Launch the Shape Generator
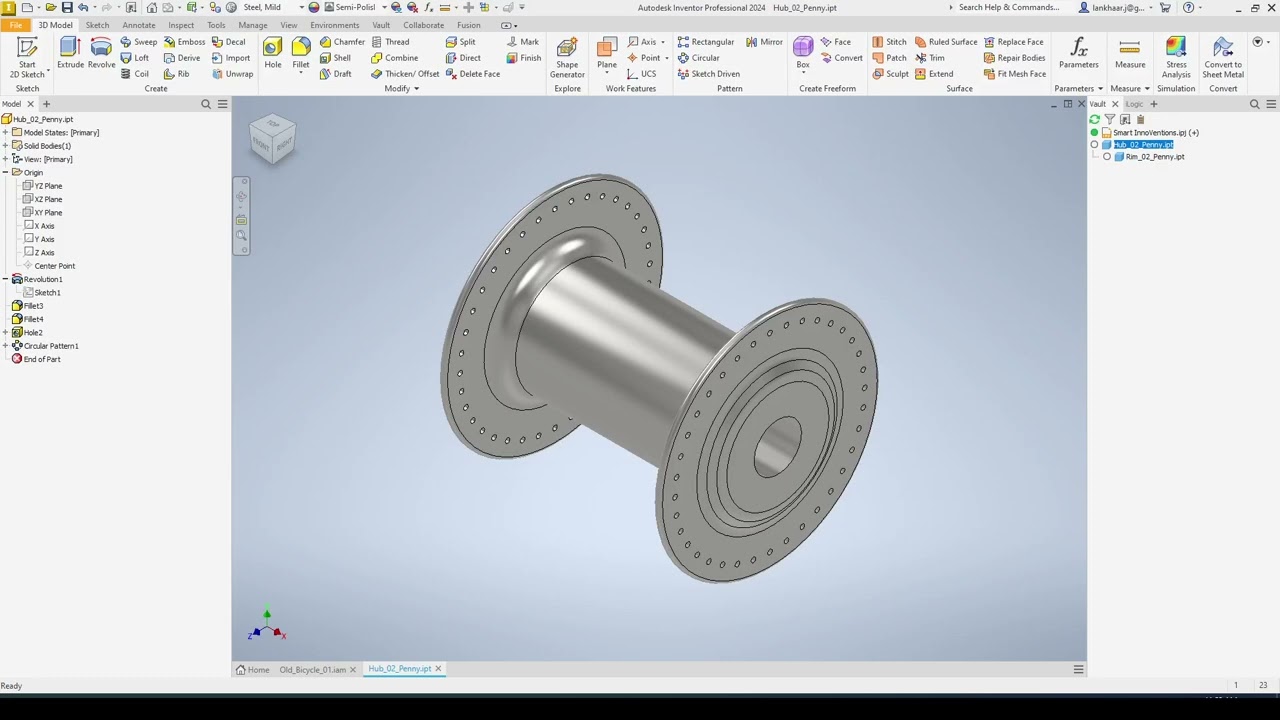This screenshot has height=720, width=1280. [567, 58]
